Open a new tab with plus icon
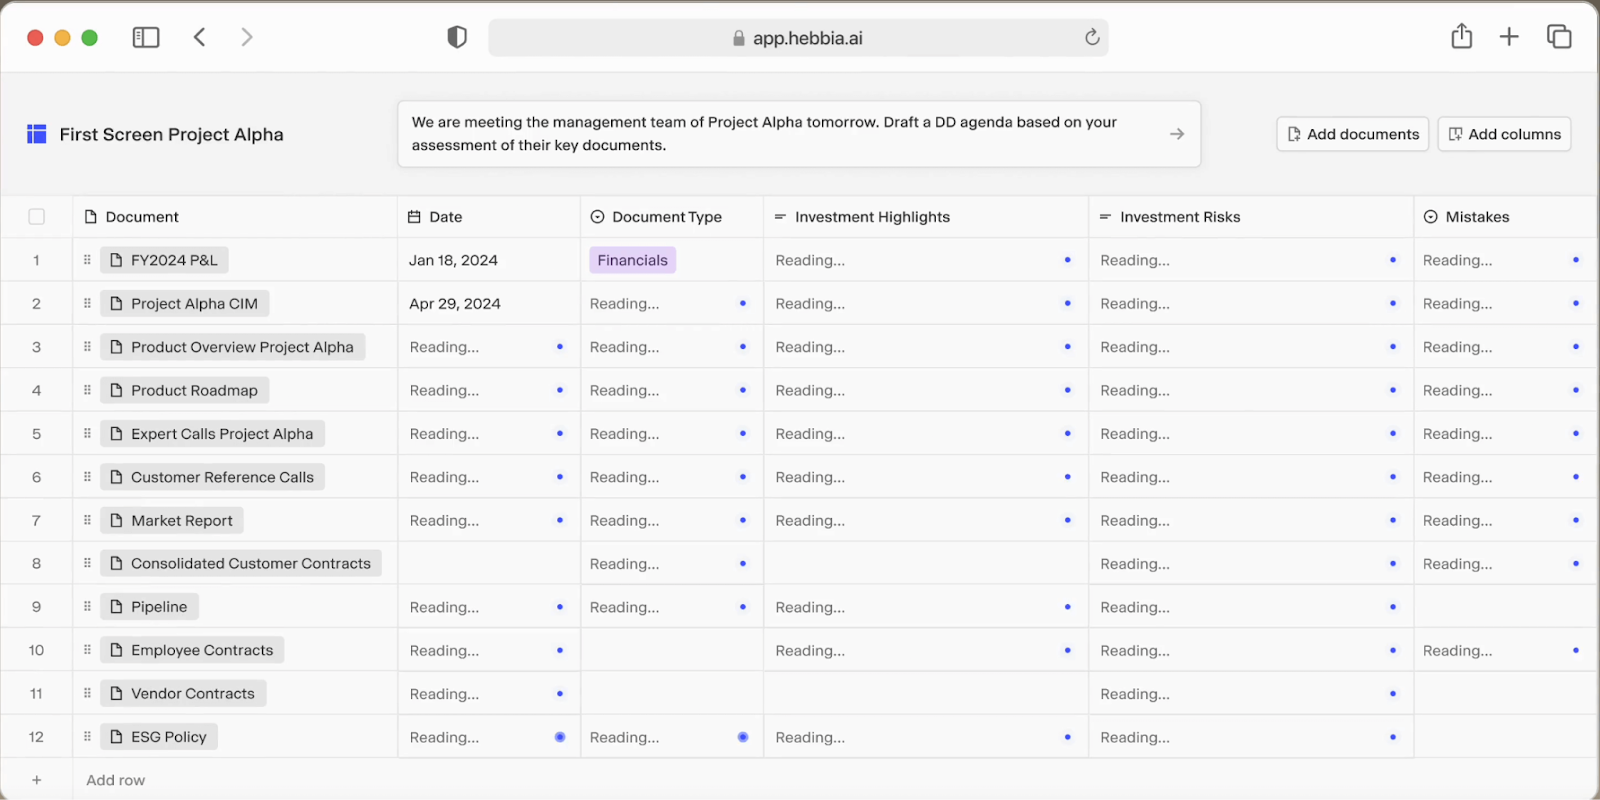1600x800 pixels. (1509, 37)
